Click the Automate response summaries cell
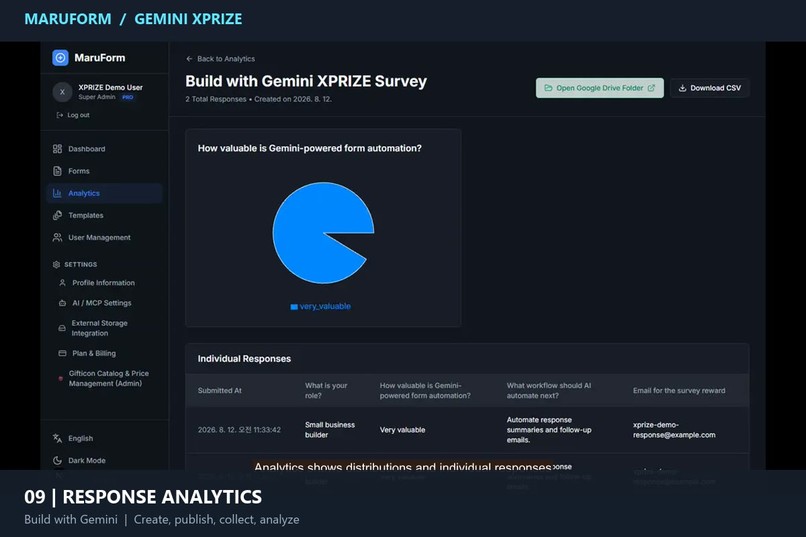This screenshot has height=537, width=806. pyautogui.click(x=549, y=430)
